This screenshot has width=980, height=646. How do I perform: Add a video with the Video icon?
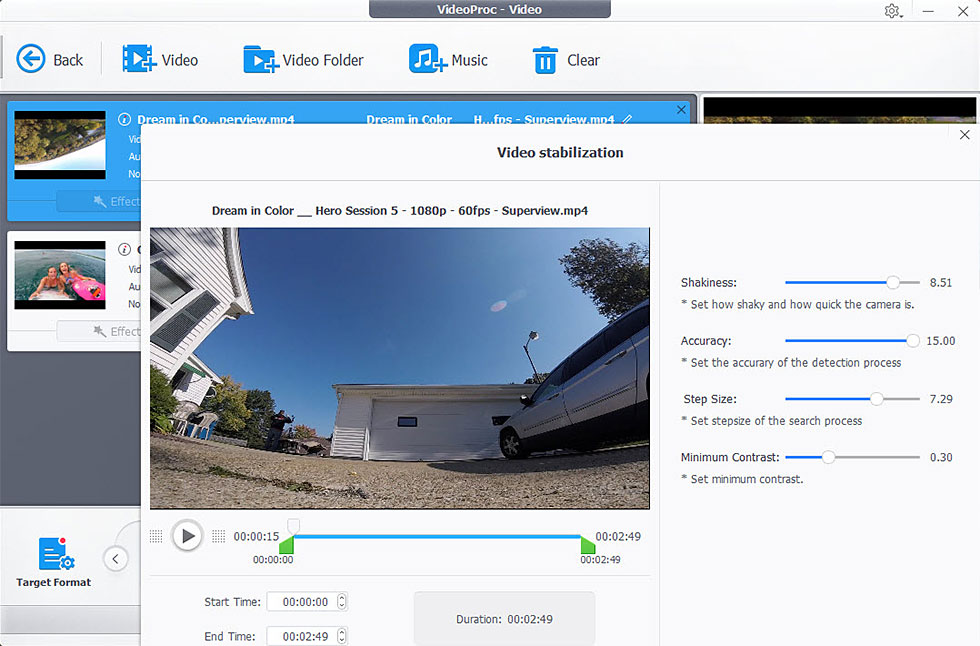(138, 59)
